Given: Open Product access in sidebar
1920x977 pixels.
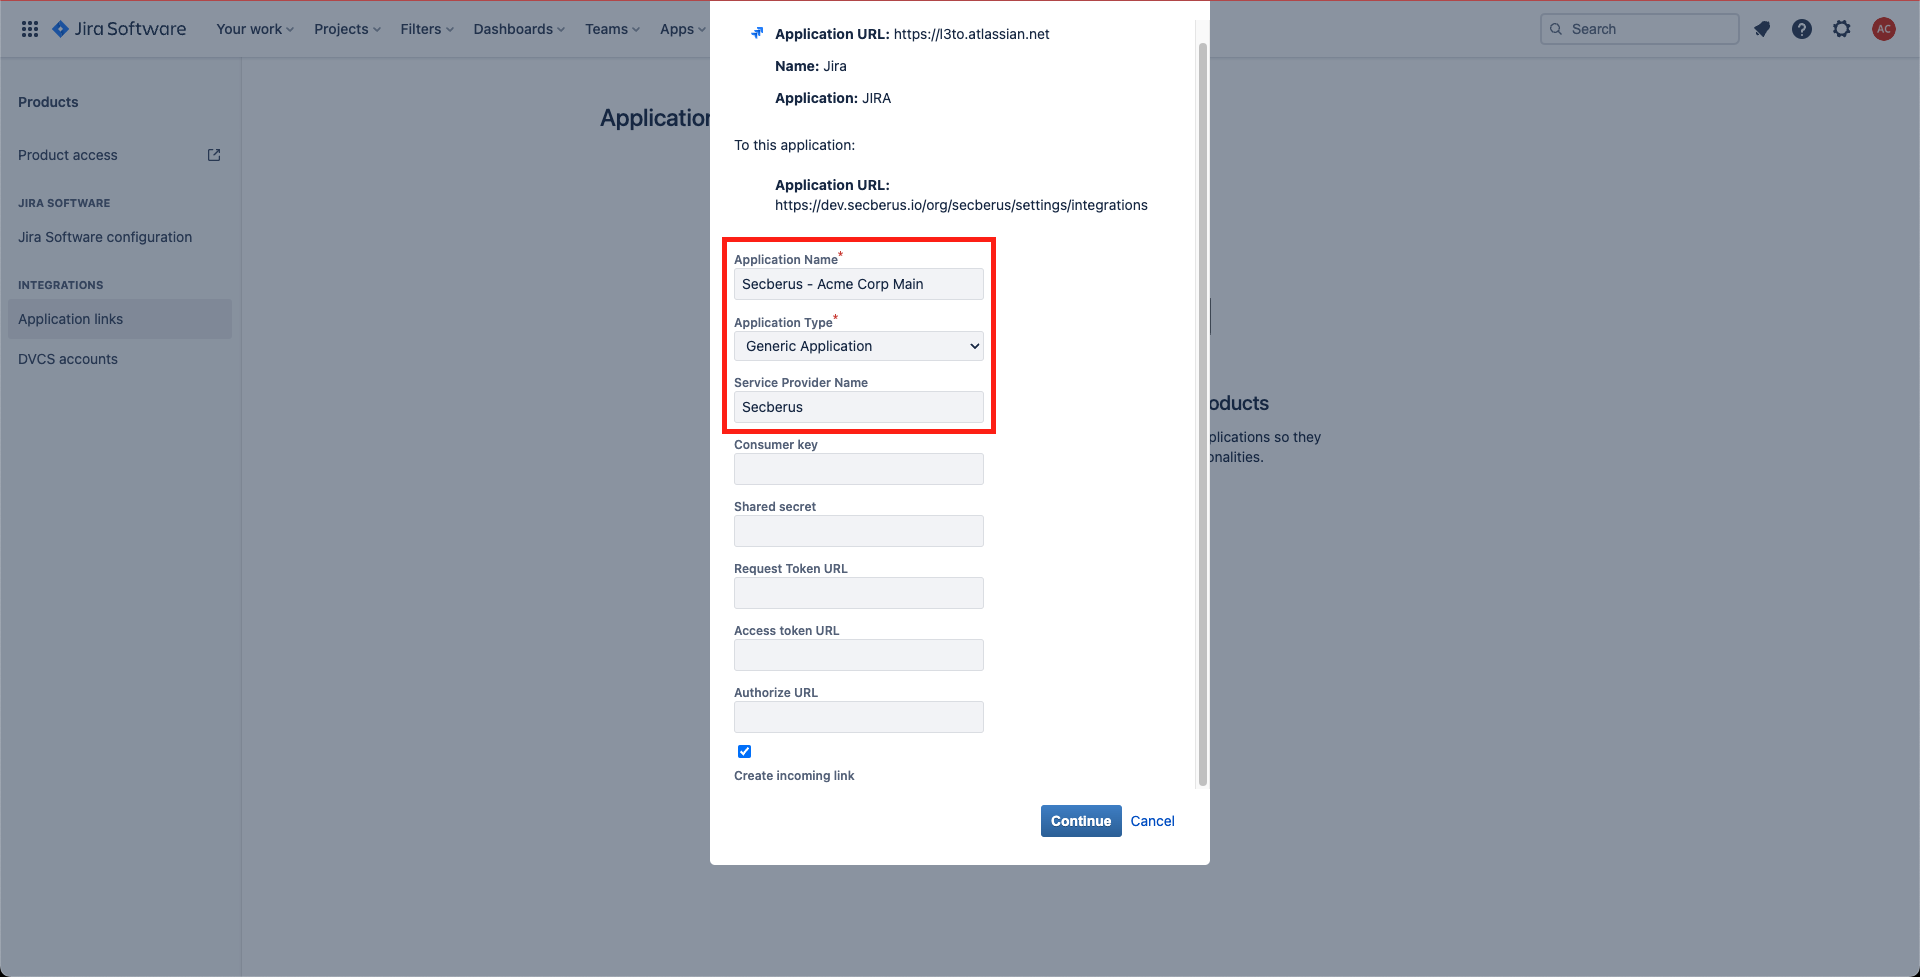Looking at the screenshot, I should pyautogui.click(x=68, y=155).
